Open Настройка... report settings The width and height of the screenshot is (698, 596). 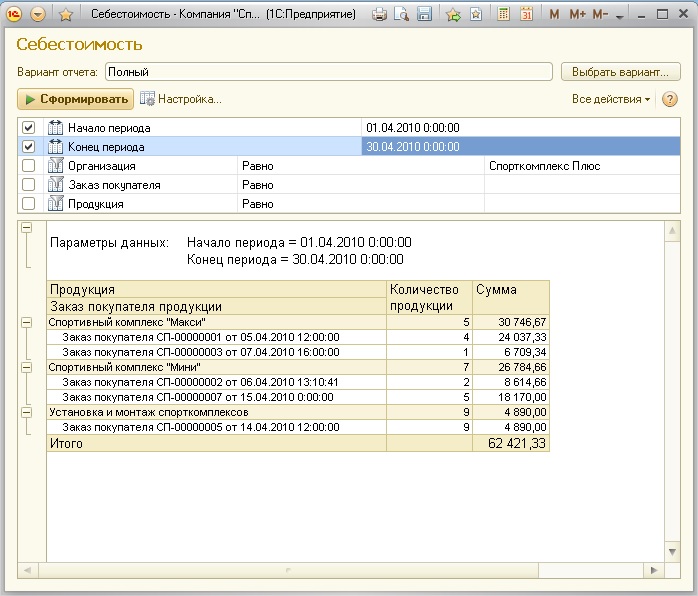coord(181,99)
